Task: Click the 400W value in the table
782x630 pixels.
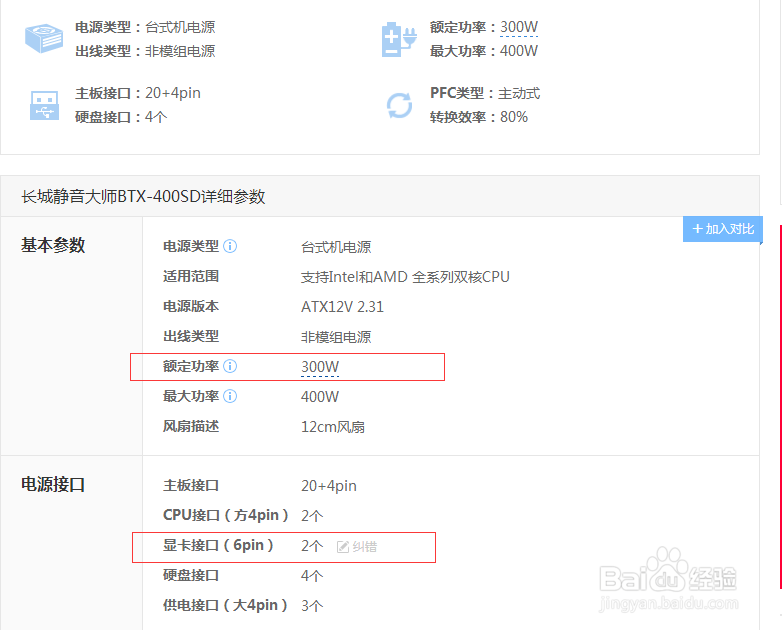Action: point(320,397)
